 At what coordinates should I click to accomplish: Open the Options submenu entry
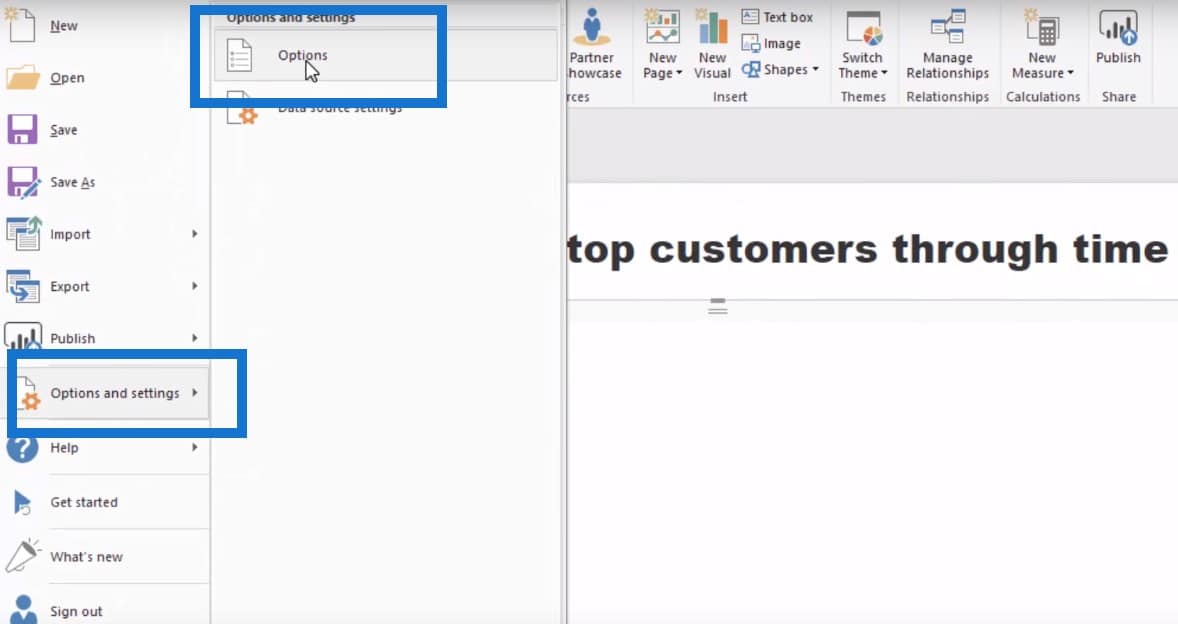click(386, 55)
